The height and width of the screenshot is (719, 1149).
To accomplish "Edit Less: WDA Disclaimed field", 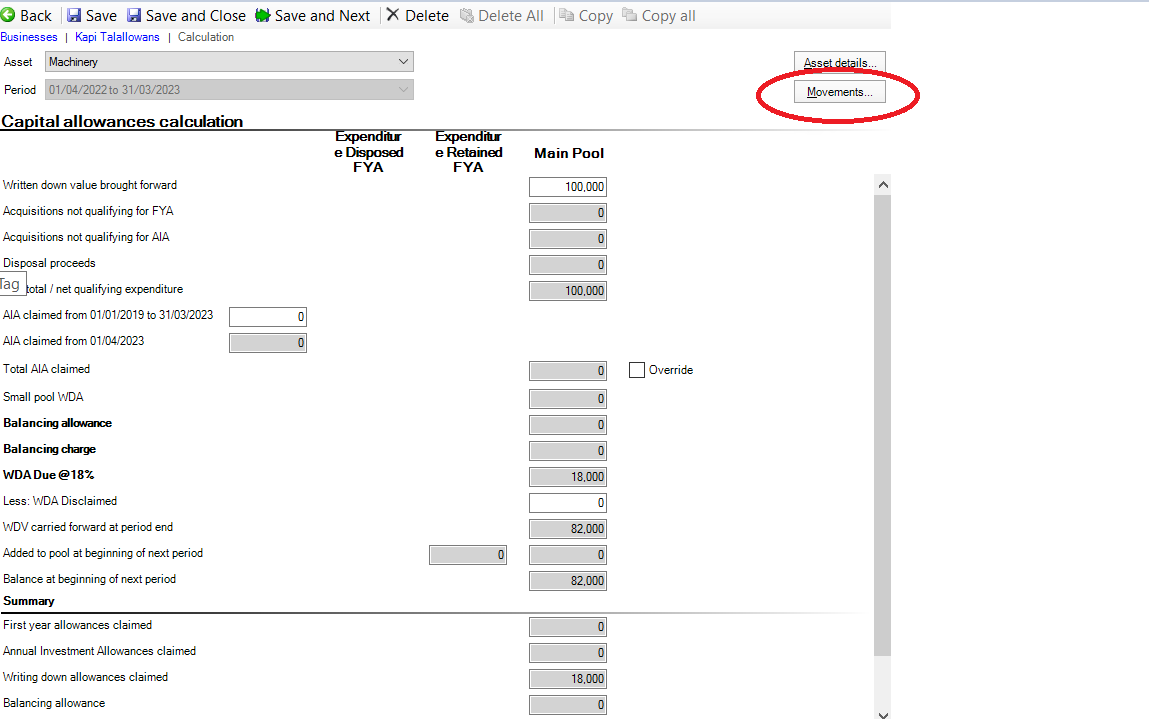I will pyautogui.click(x=568, y=503).
